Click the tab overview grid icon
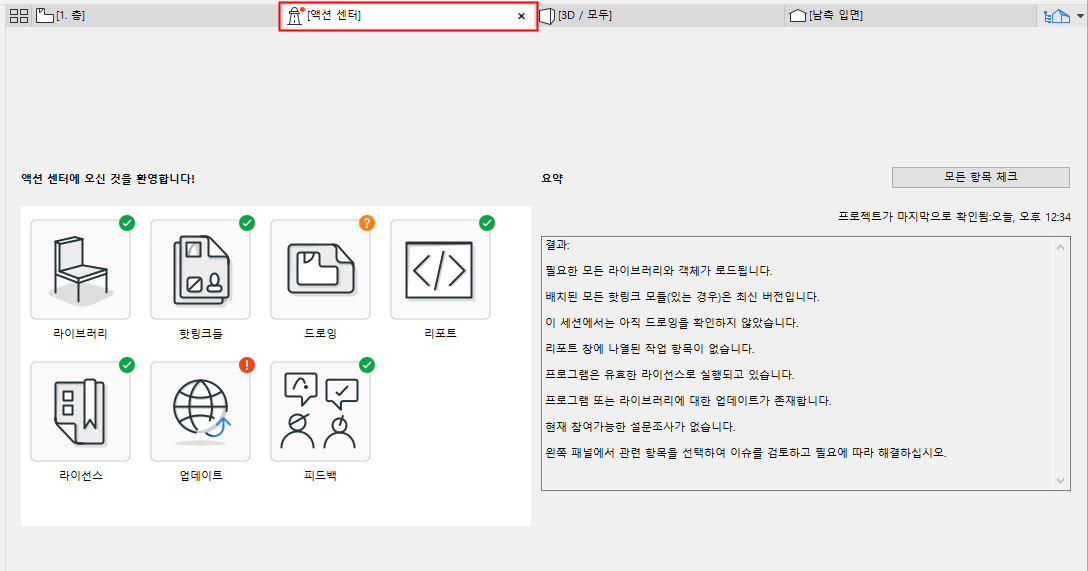This screenshot has width=1088, height=571. click(x=19, y=16)
